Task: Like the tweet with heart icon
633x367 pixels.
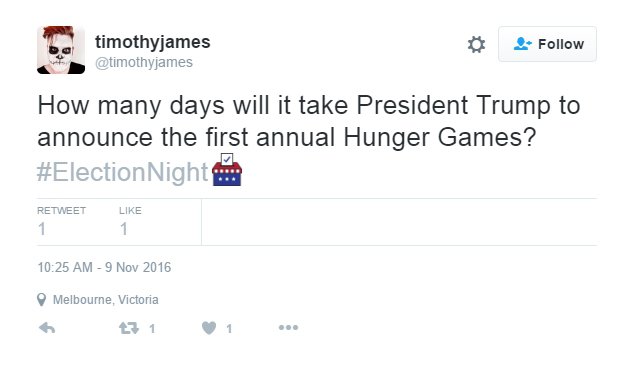Action: [x=209, y=328]
